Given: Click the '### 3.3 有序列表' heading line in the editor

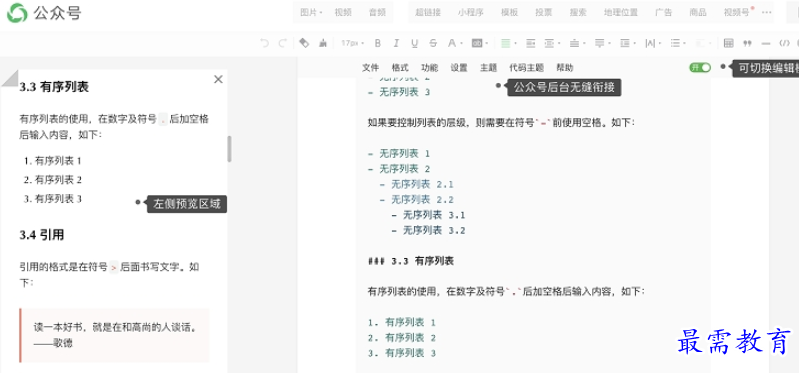Looking at the screenshot, I should (411, 261).
